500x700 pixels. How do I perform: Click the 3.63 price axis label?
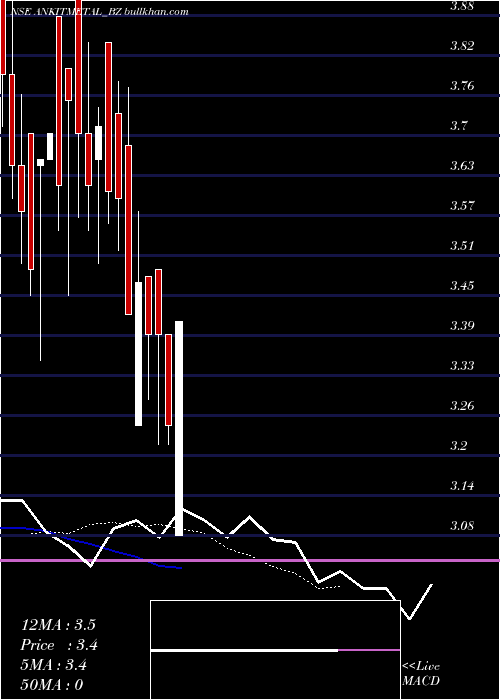click(x=464, y=166)
